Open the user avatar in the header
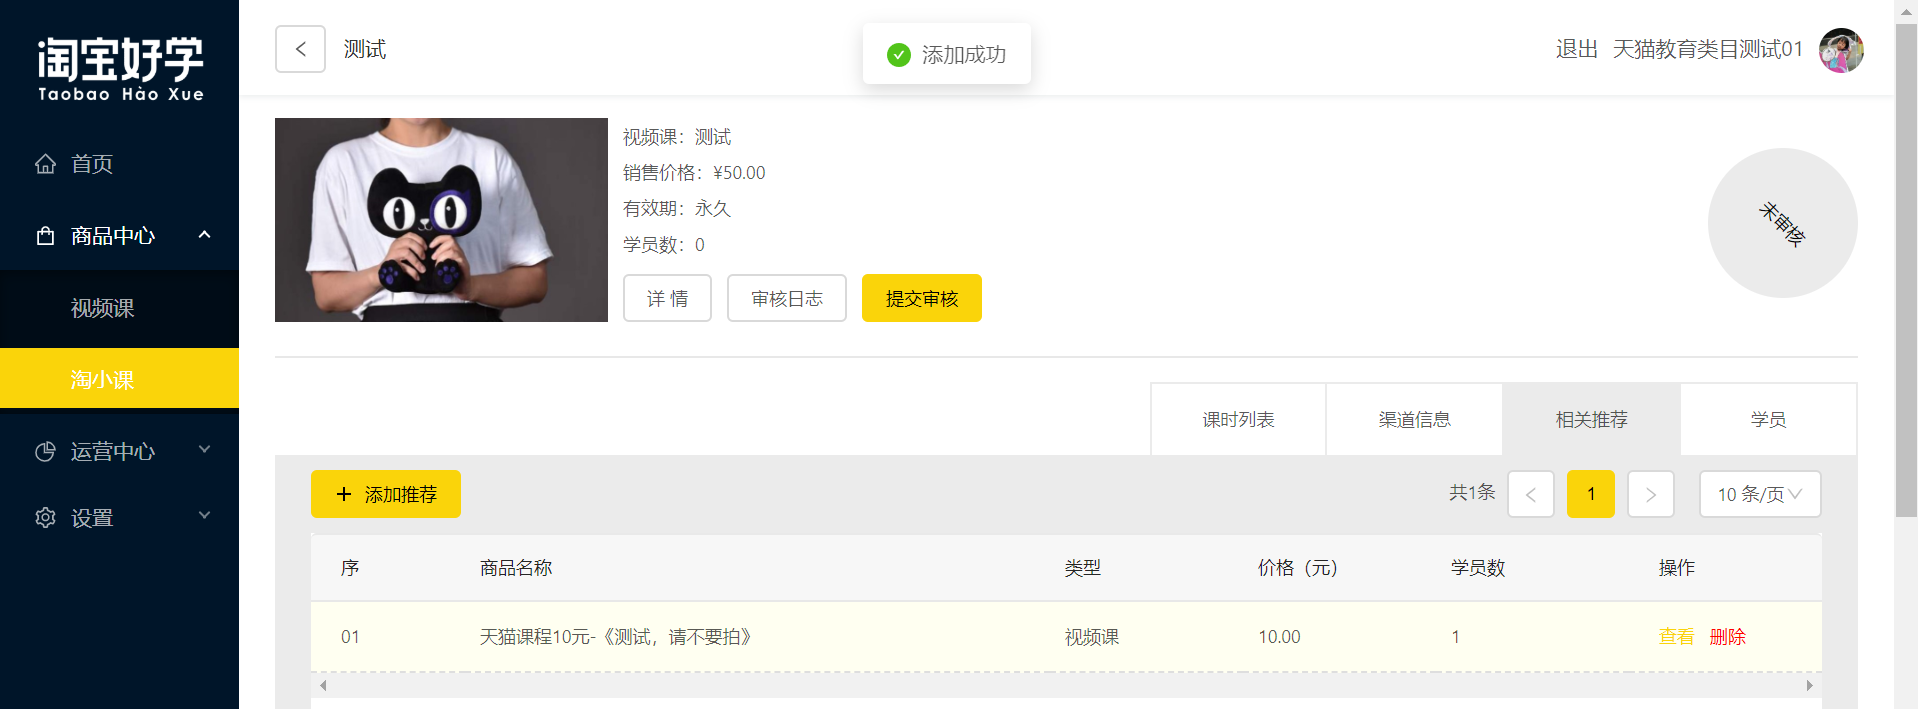 click(1841, 50)
